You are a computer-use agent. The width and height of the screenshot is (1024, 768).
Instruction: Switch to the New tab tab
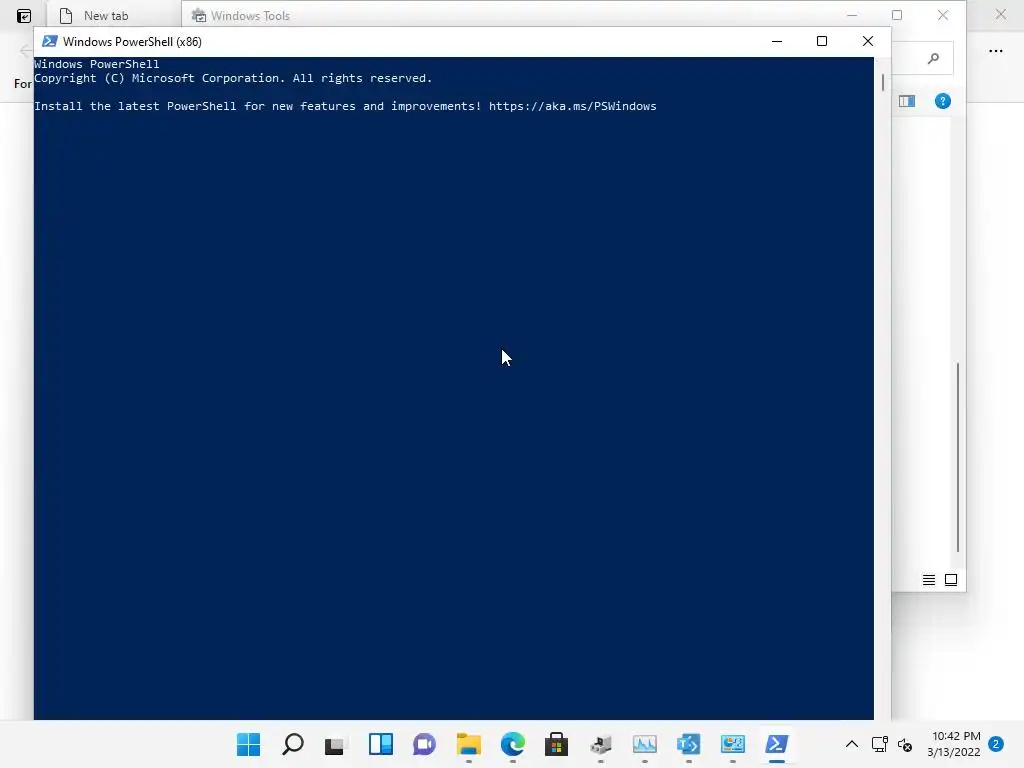coord(106,16)
